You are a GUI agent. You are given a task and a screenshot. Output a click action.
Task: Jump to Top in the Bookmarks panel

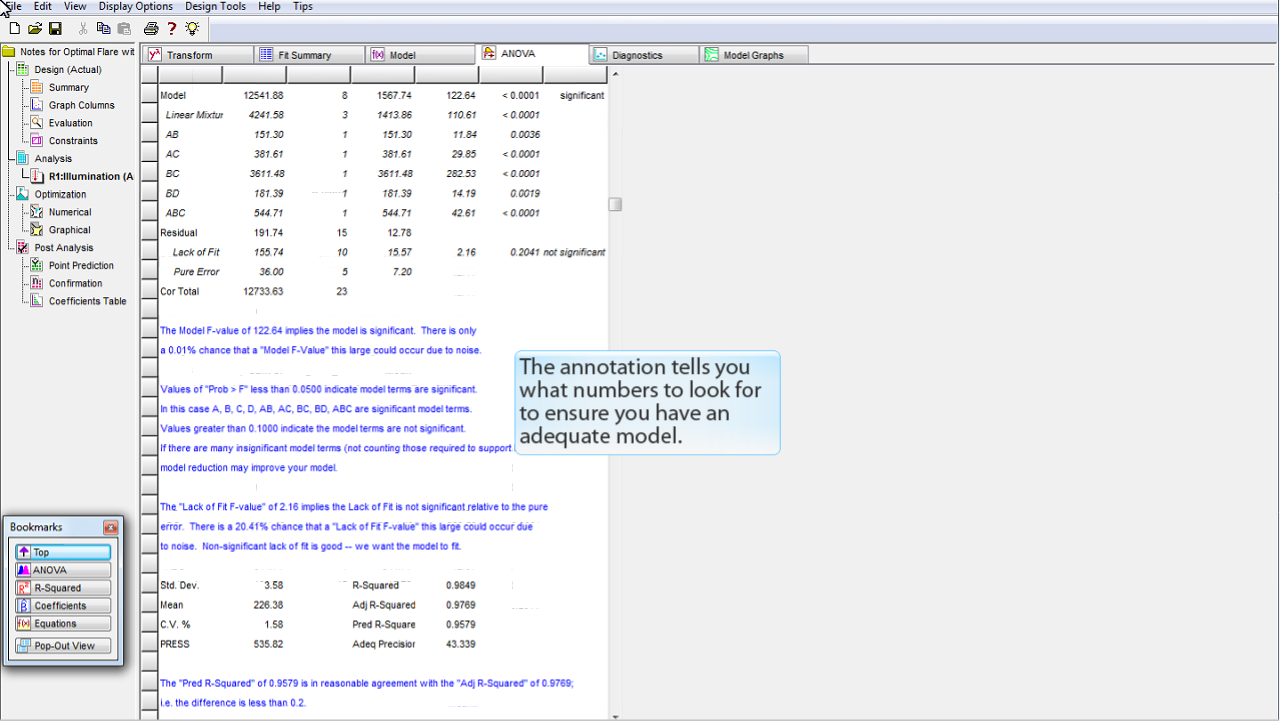63,552
